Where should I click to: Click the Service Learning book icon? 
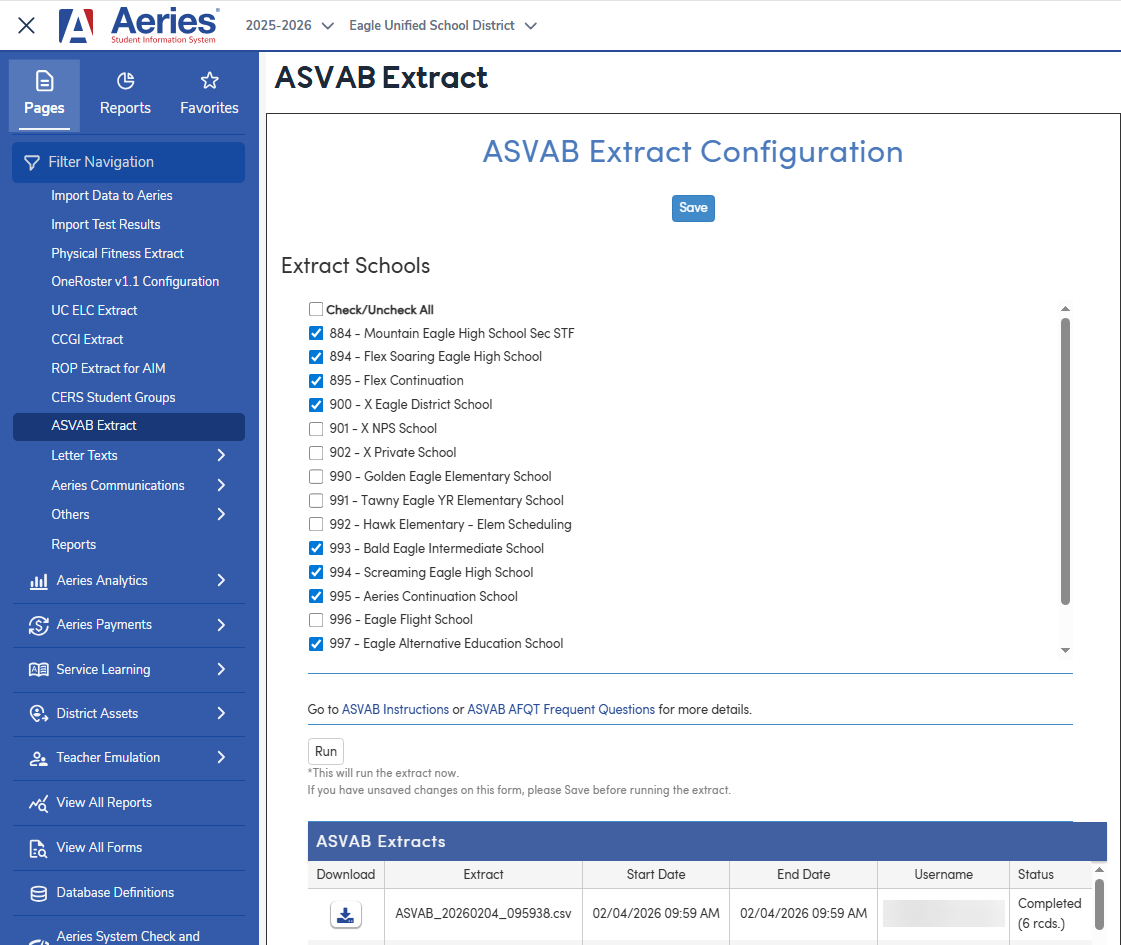pyautogui.click(x=39, y=670)
